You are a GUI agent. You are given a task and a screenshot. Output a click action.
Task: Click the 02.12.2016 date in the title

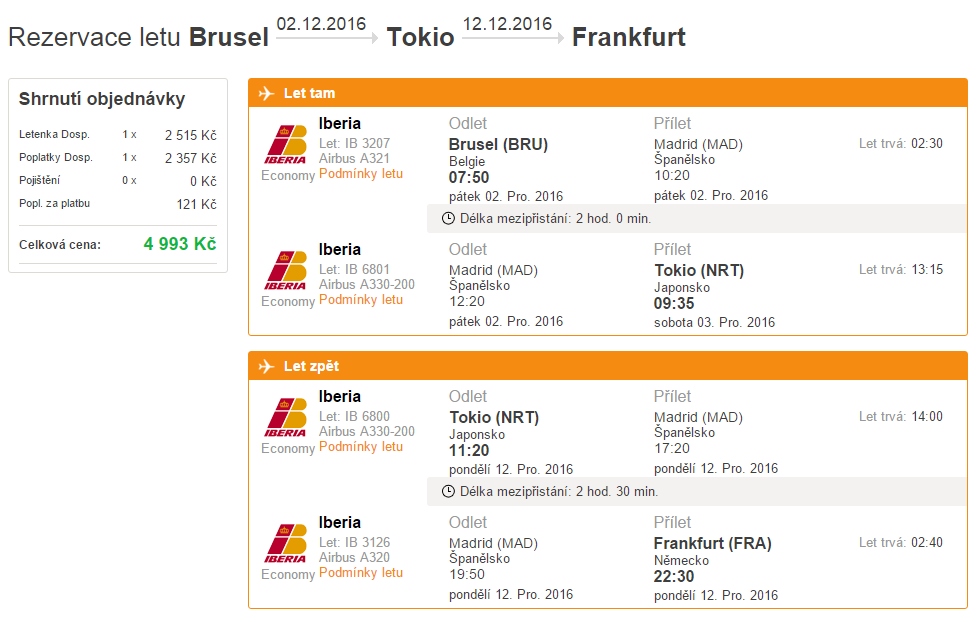(x=321, y=24)
